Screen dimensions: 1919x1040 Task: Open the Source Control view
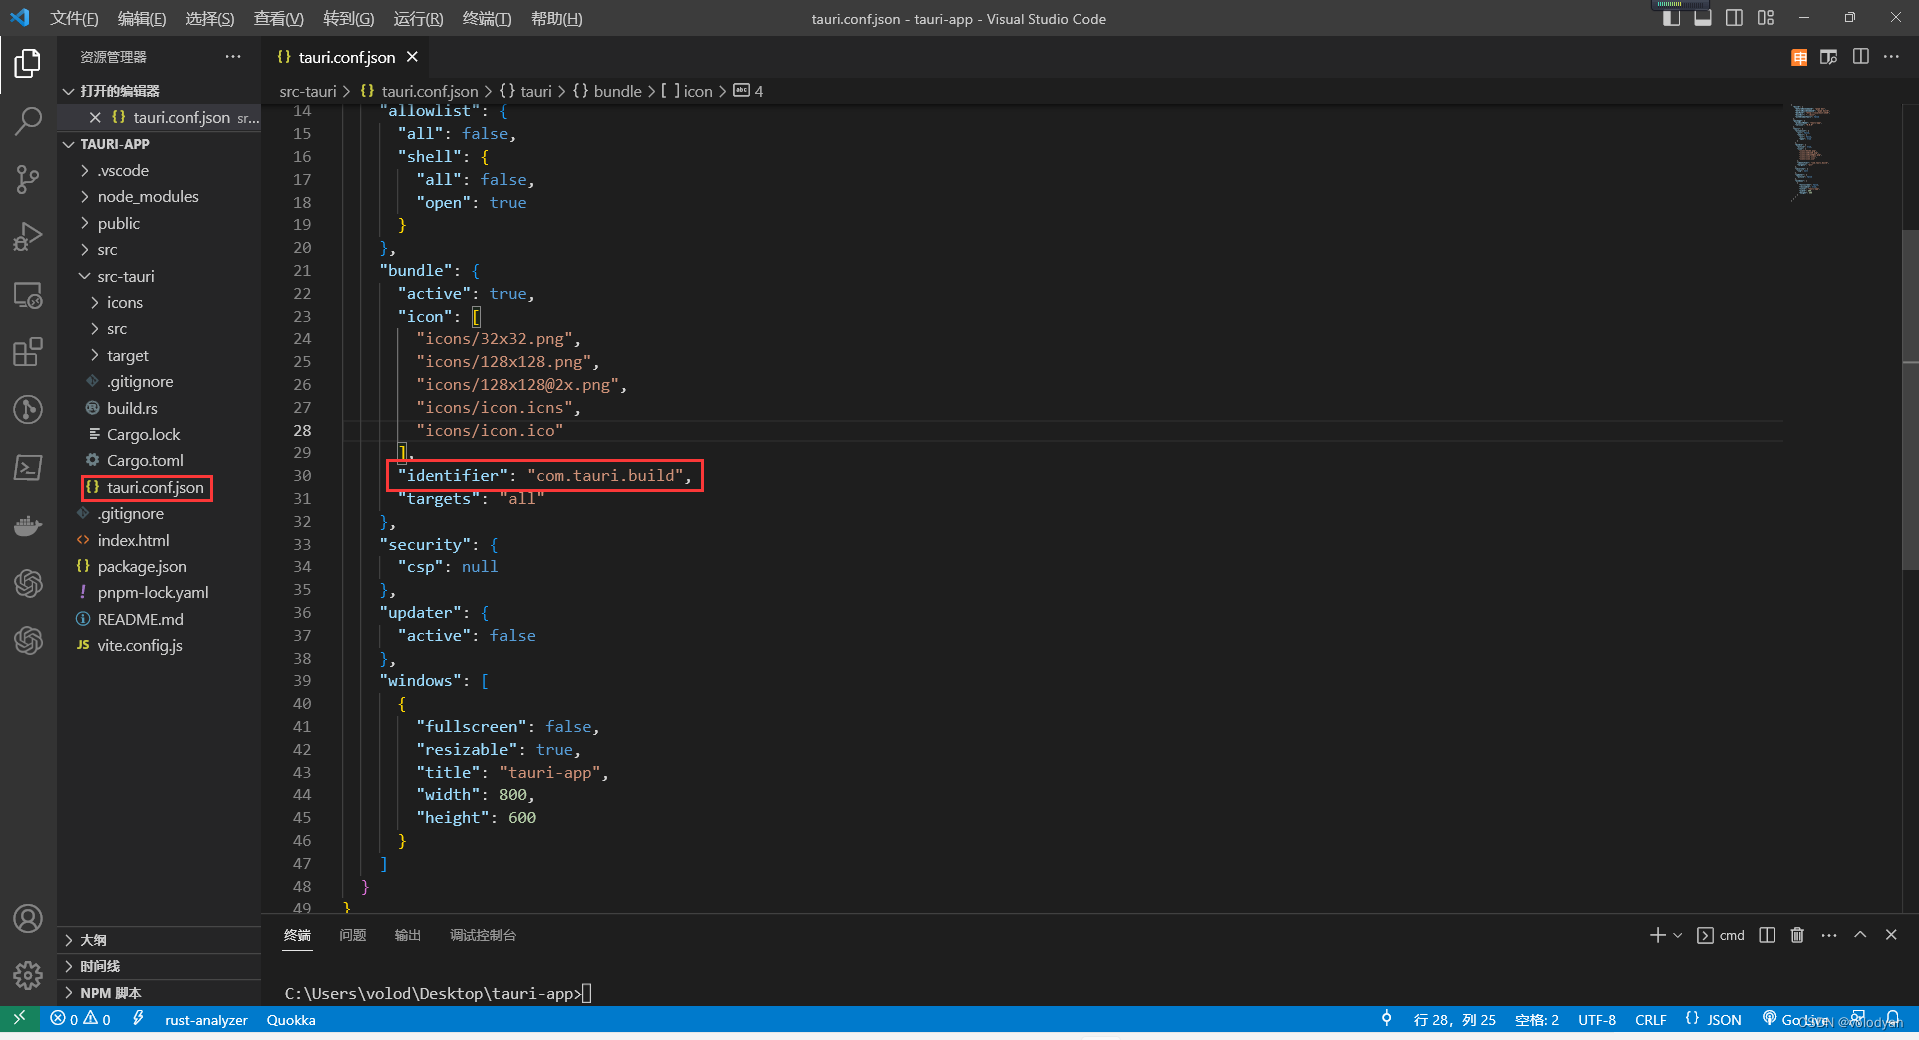click(x=28, y=180)
